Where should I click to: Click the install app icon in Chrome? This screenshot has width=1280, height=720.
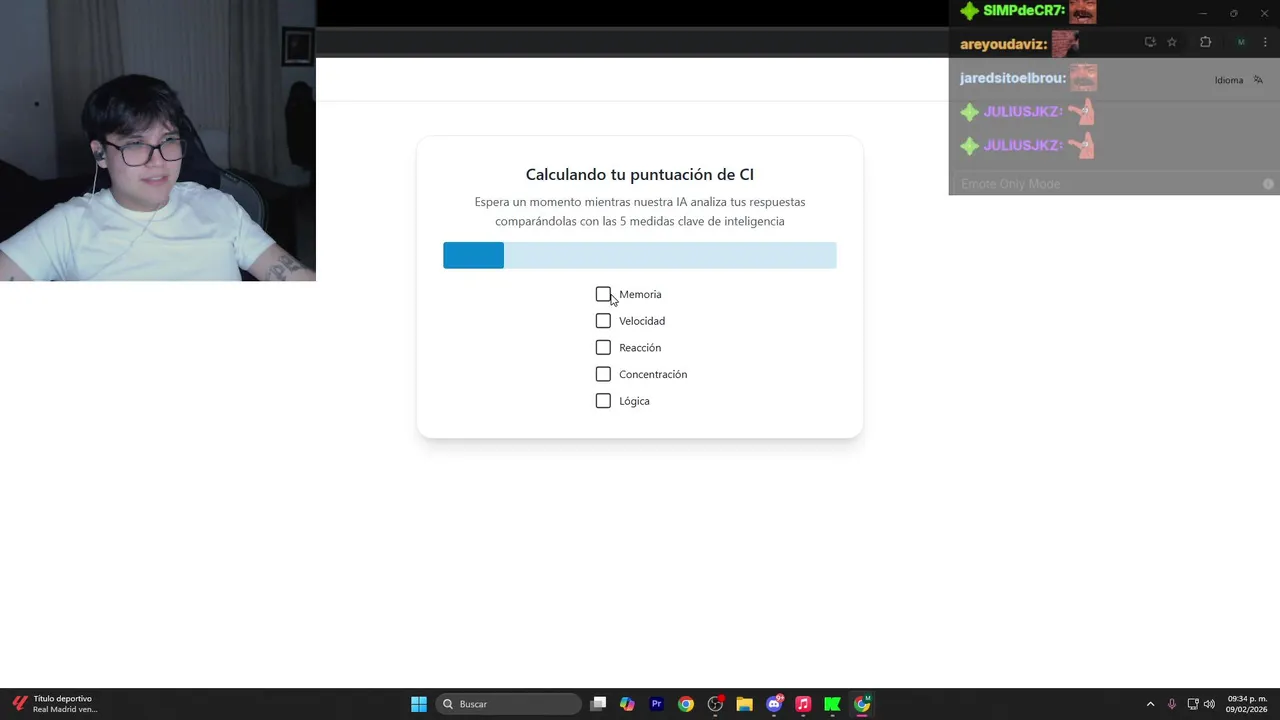coord(1150,42)
